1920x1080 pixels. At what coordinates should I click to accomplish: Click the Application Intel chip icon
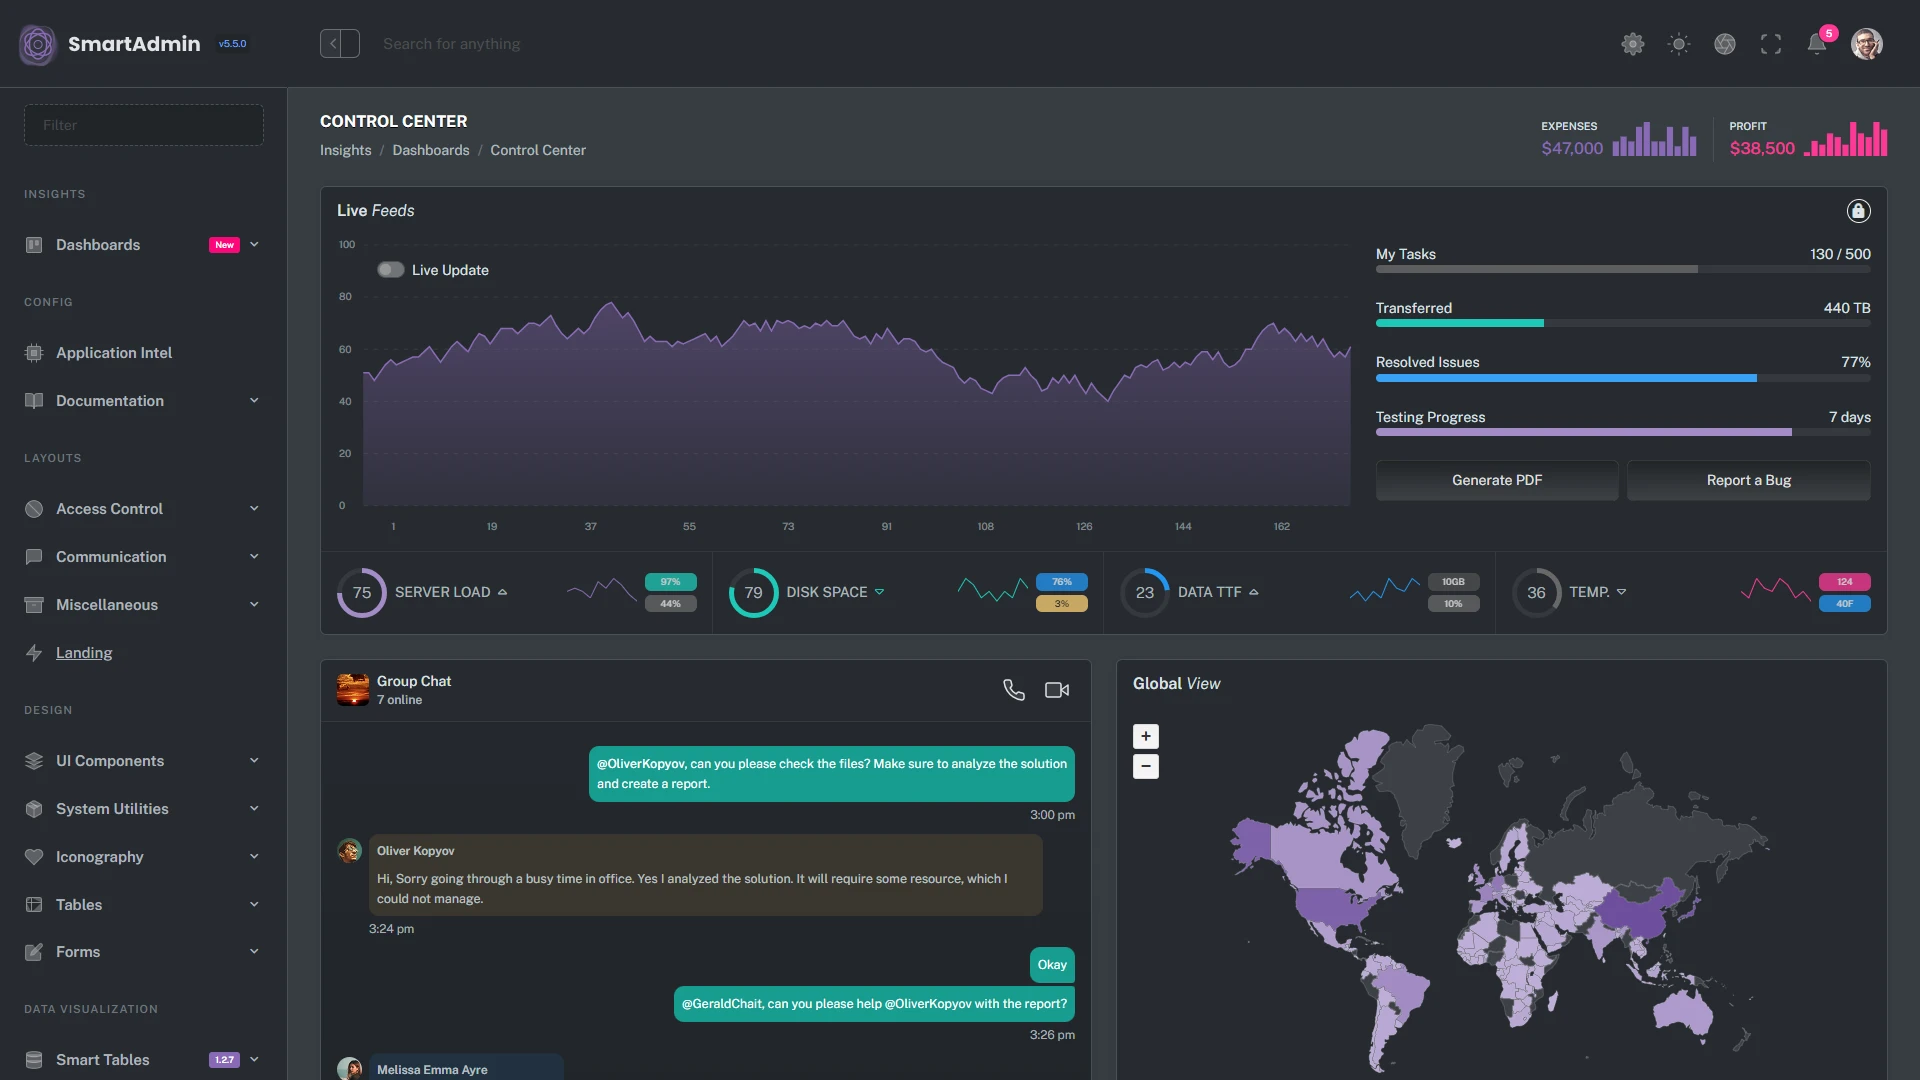coord(34,353)
